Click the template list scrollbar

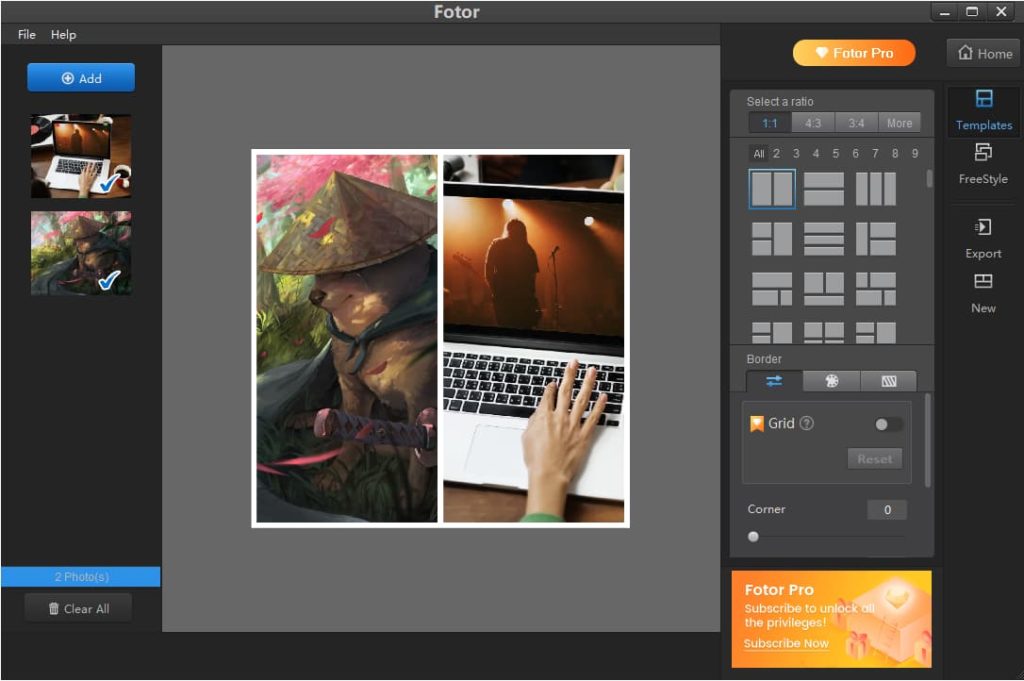click(x=929, y=178)
